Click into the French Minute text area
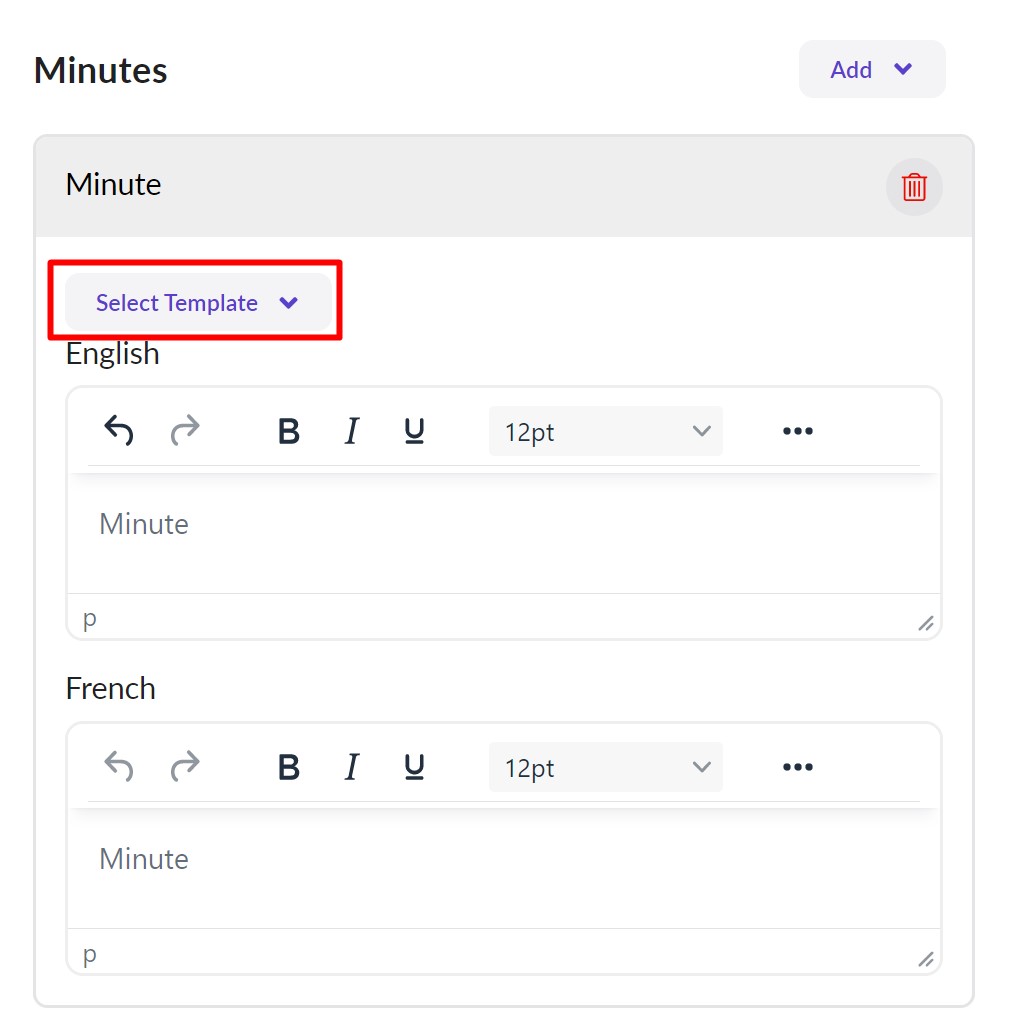Image resolution: width=1010 pixels, height=1035 pixels. (503, 869)
